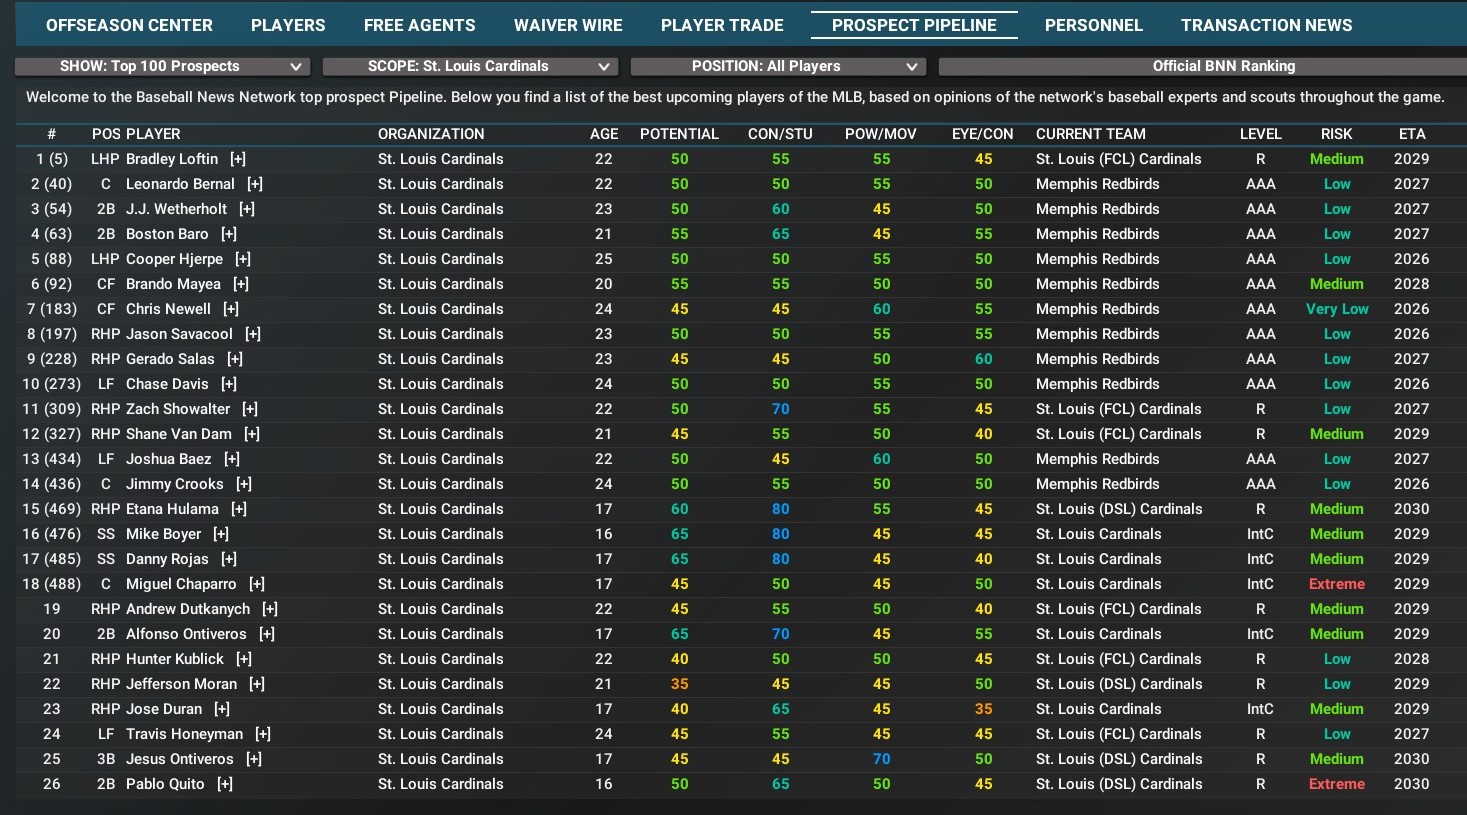Click the [+] icon beside Leonardo Bernal
This screenshot has width=1467, height=815.
[255, 184]
